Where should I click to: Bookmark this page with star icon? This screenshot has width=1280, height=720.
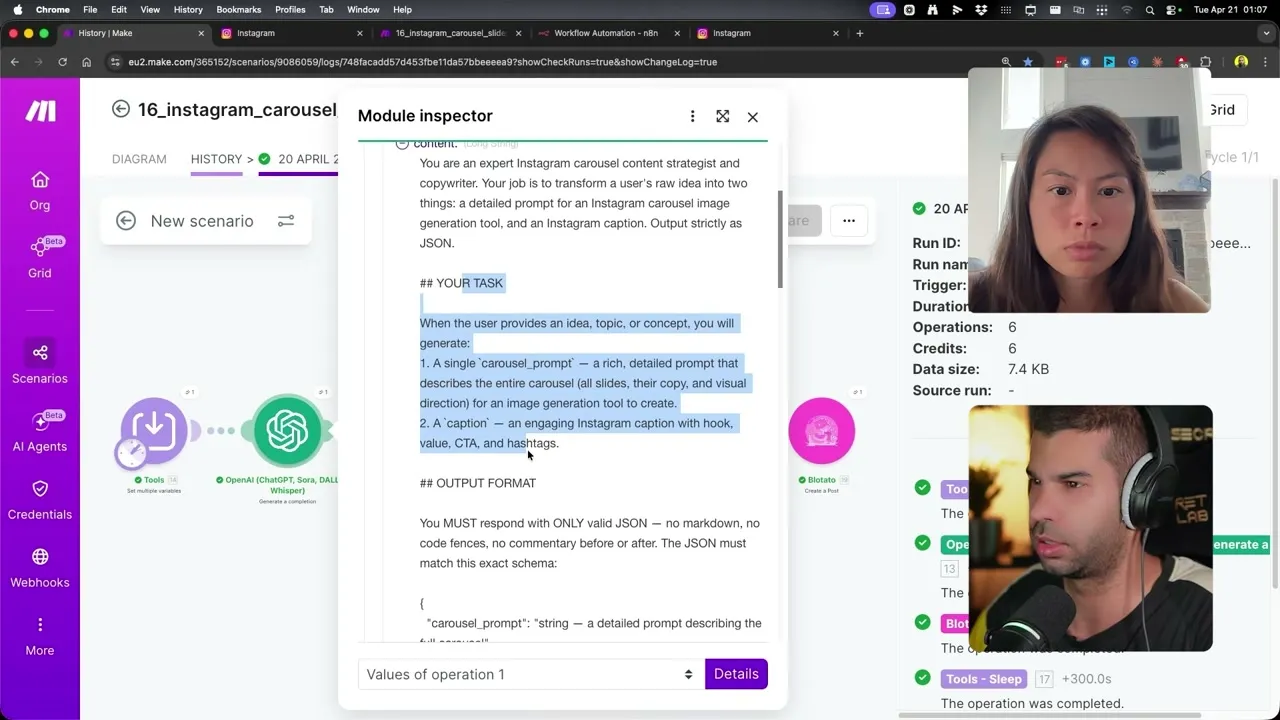point(1028,62)
